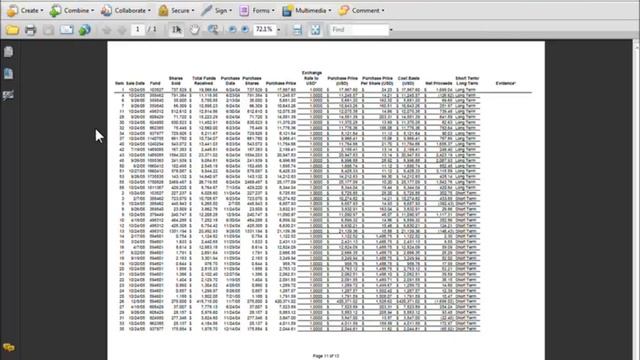Click the Print icon

coord(31,30)
